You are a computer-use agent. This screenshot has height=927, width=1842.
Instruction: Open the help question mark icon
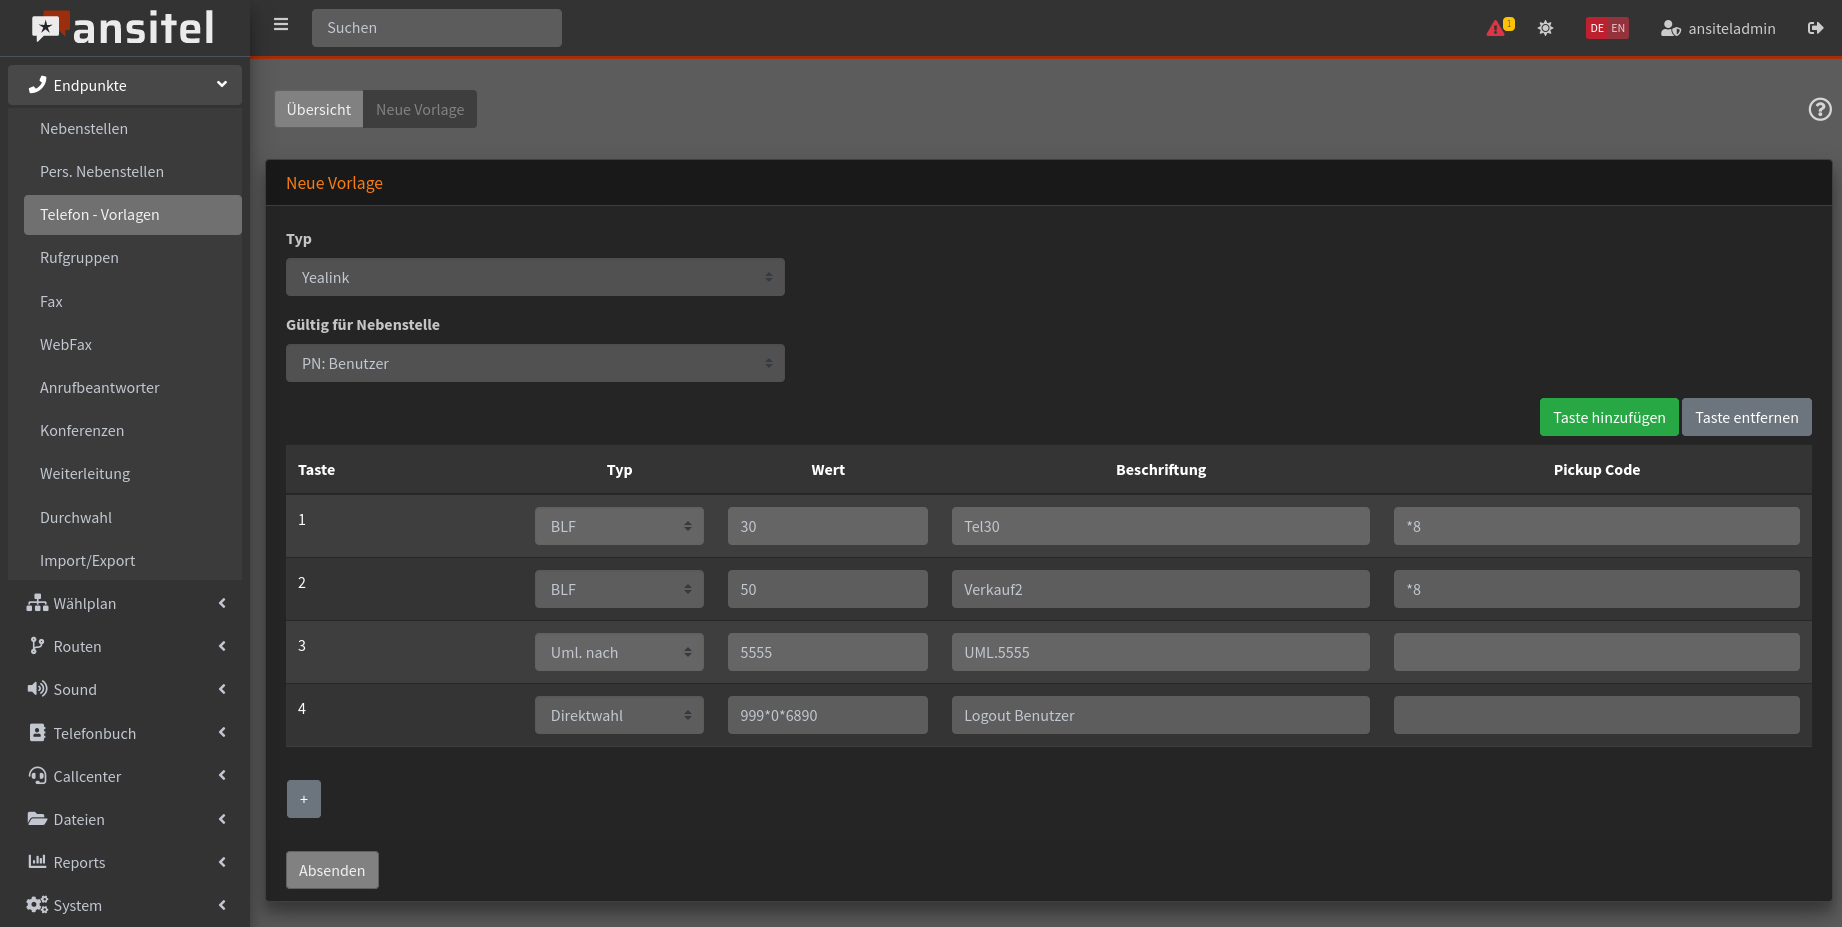pos(1819,109)
